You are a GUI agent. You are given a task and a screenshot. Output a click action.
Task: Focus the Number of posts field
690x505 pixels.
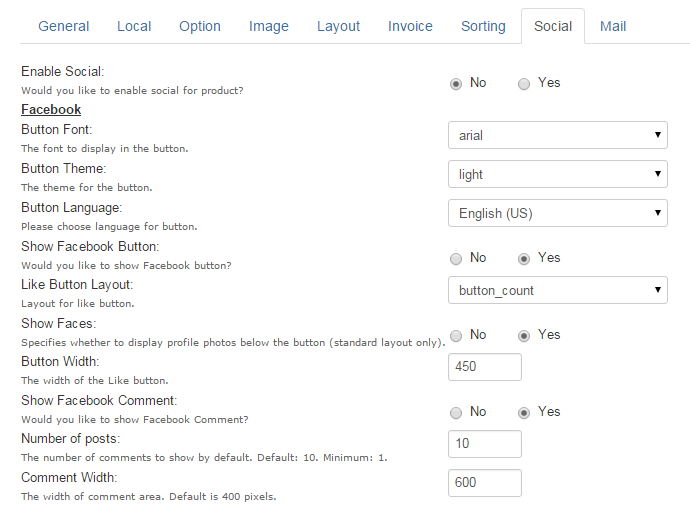[x=485, y=444]
